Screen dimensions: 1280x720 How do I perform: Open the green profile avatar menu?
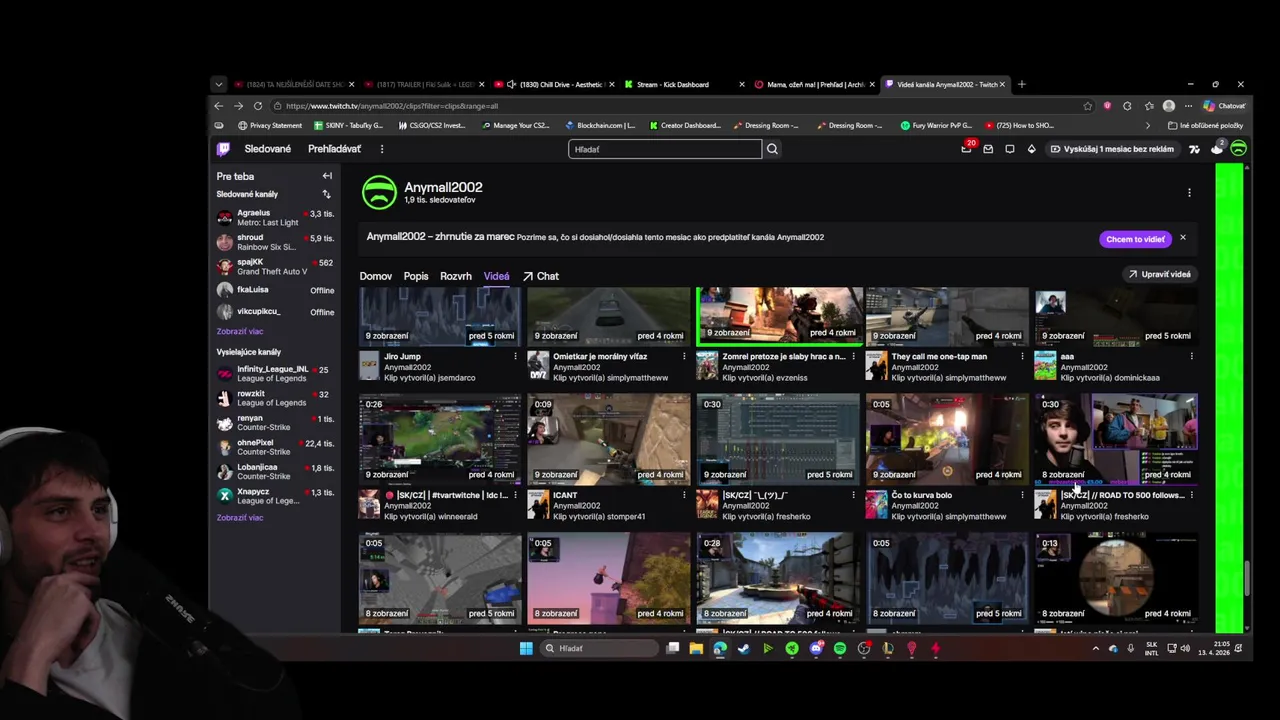coord(1238,149)
